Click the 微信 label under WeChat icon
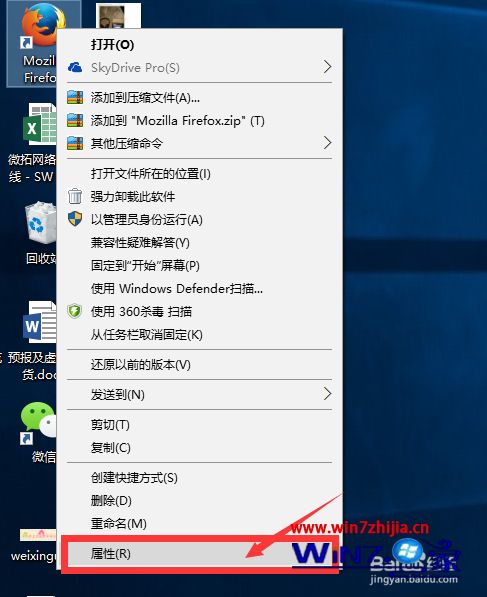The width and height of the screenshot is (487, 597). pyautogui.click(x=44, y=456)
